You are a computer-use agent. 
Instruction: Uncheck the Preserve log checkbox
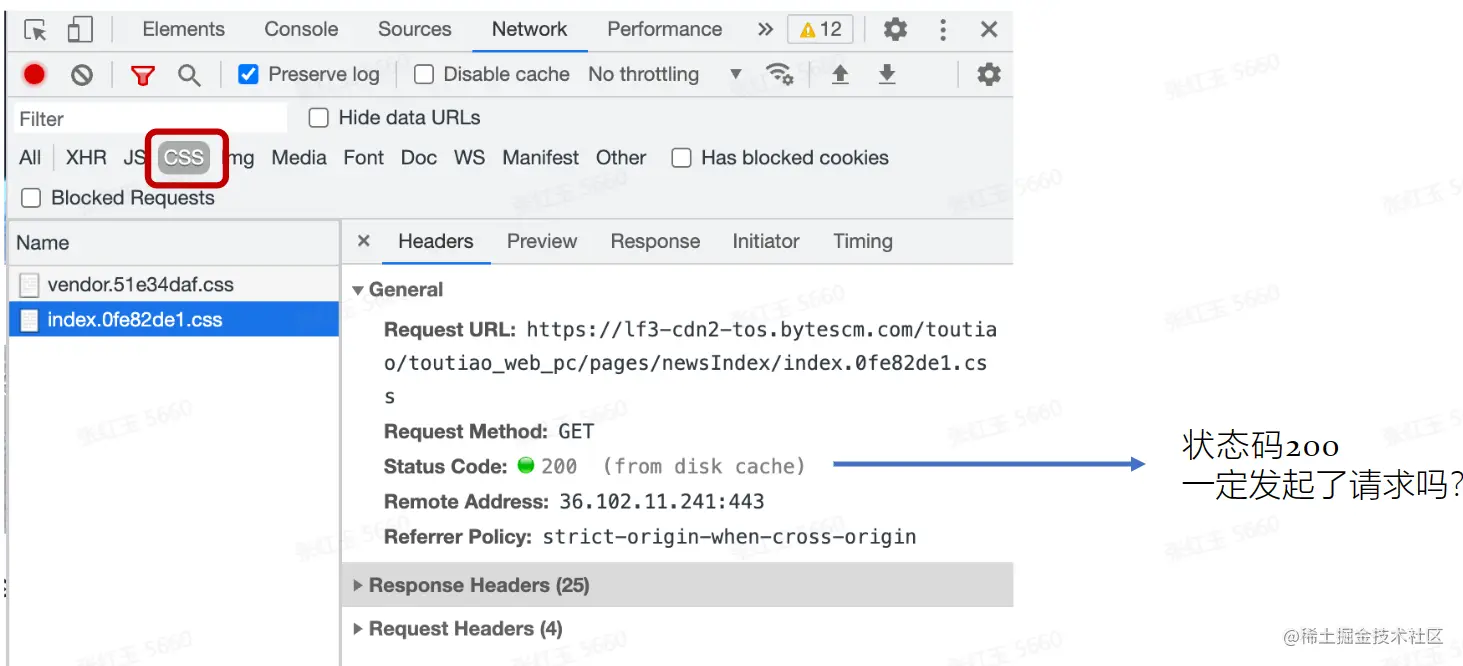pos(249,74)
